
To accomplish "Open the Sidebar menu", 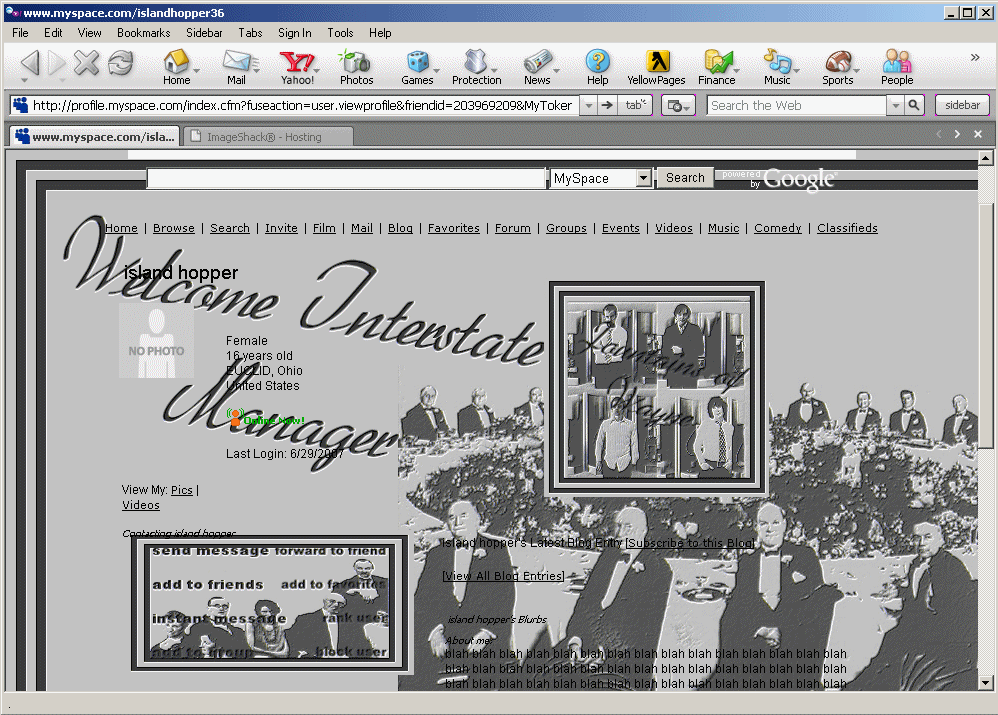I will [x=204, y=33].
